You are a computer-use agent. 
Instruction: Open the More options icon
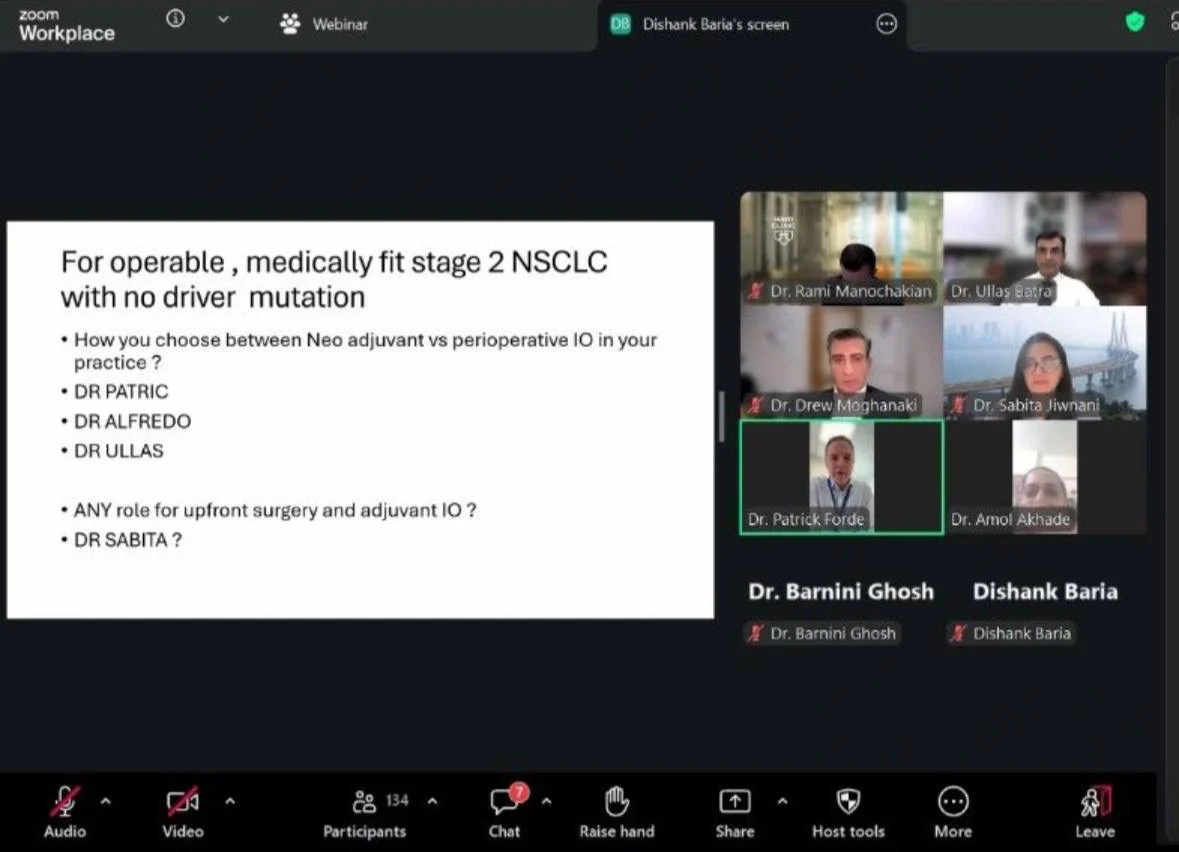click(x=952, y=802)
